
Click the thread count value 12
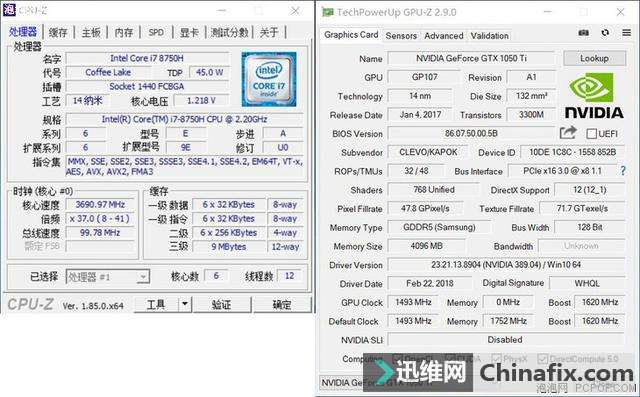click(289, 276)
